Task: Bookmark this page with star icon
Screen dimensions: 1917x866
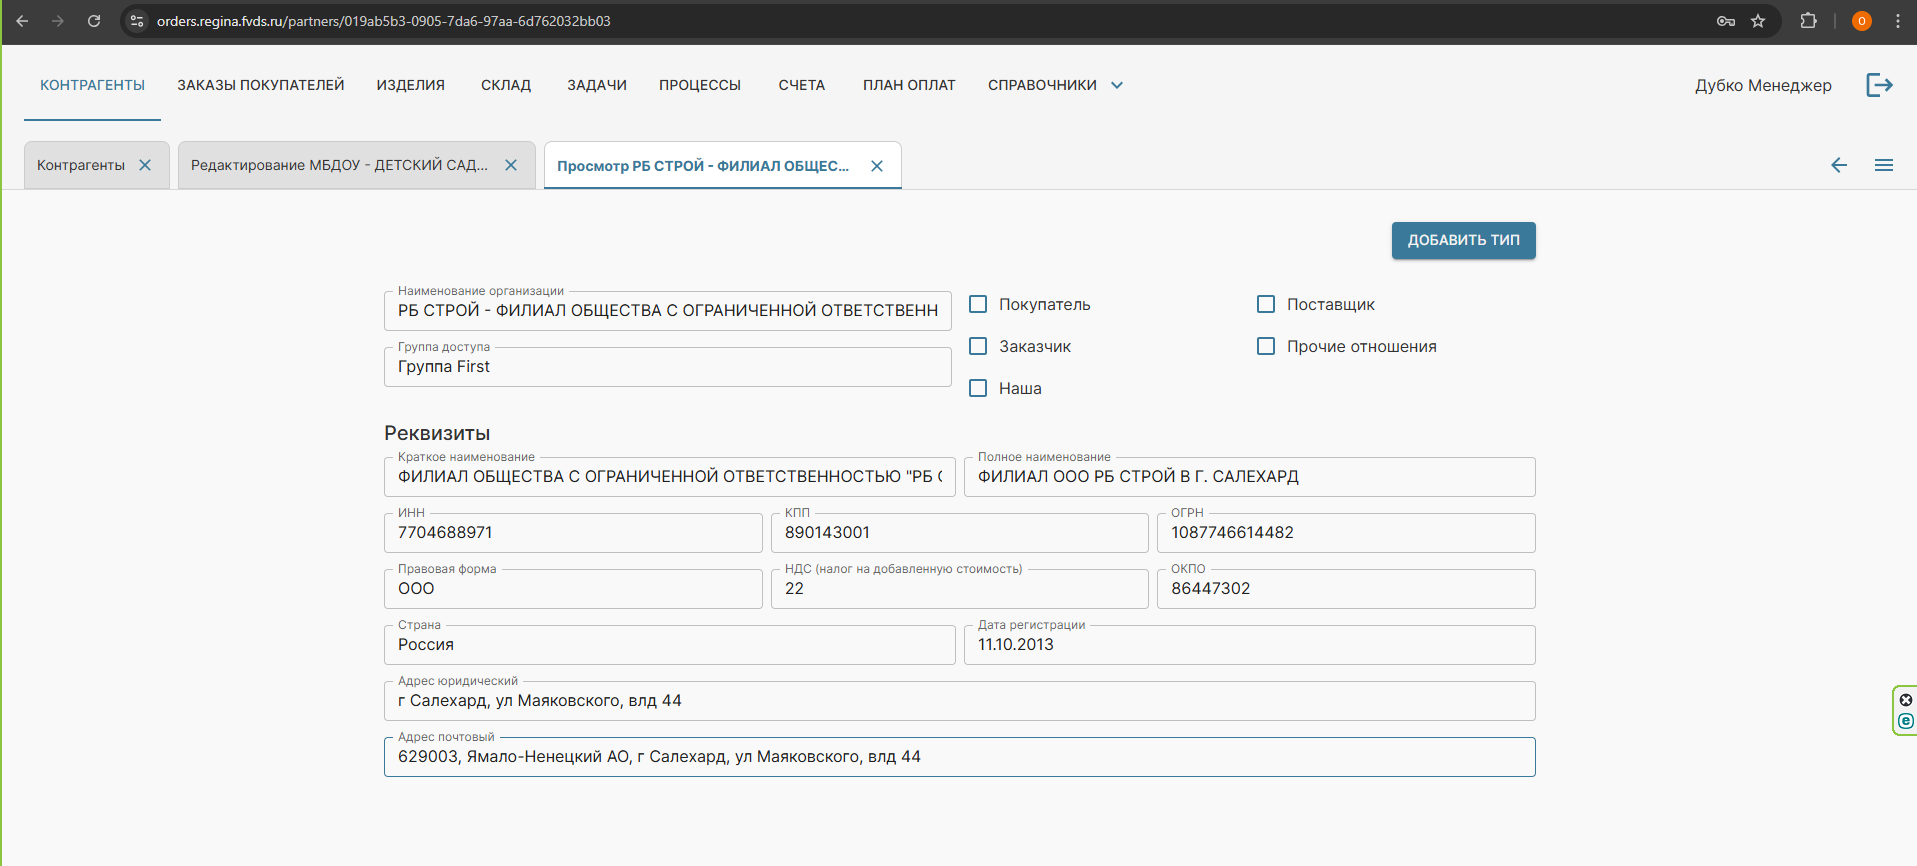Action: tap(1758, 21)
